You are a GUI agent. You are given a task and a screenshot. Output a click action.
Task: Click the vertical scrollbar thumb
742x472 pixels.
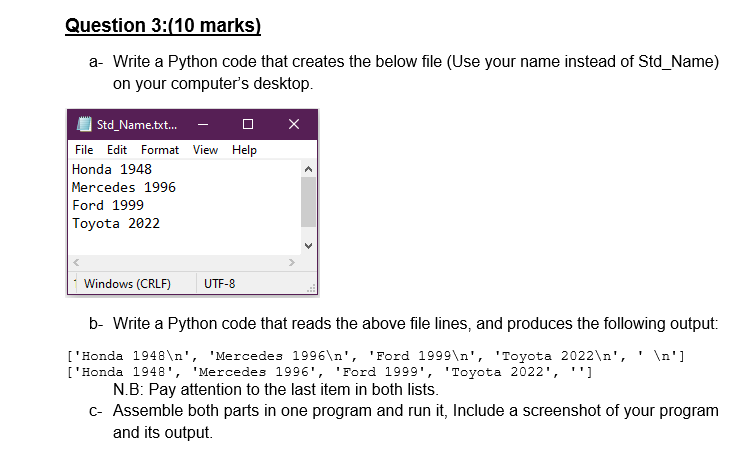pyautogui.click(x=309, y=202)
